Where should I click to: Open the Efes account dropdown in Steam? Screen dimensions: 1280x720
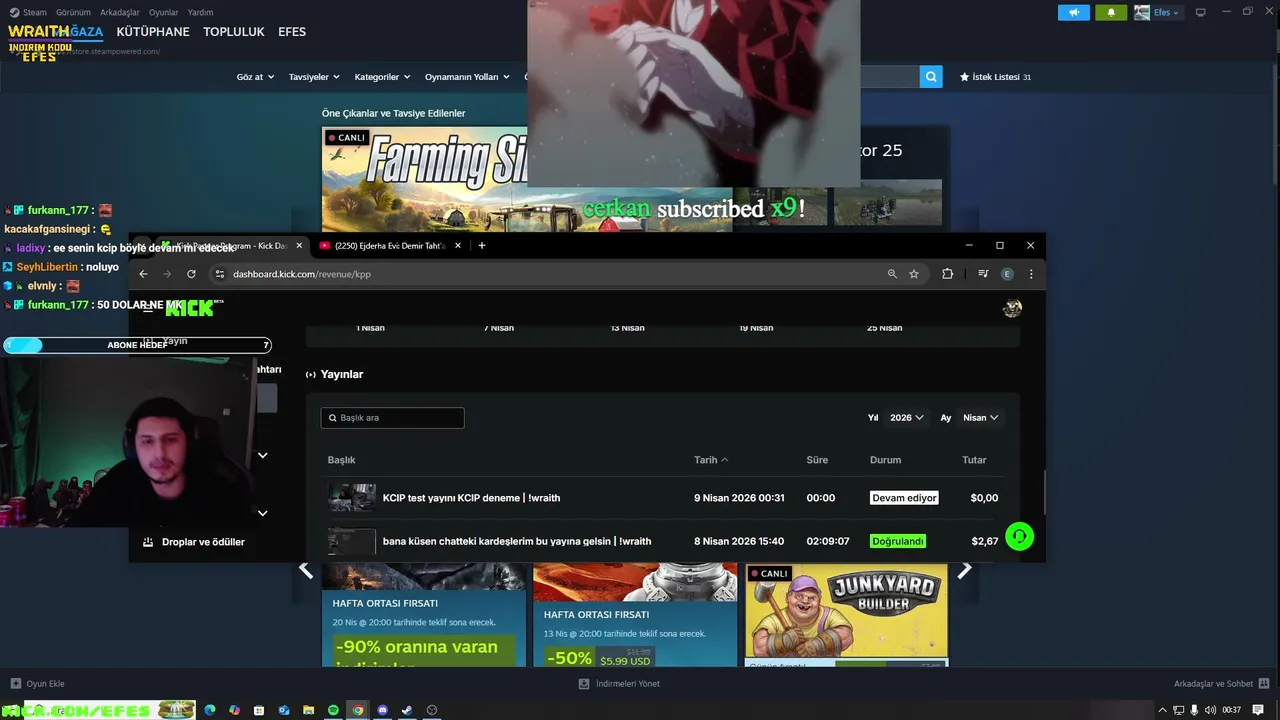[x=1157, y=13]
